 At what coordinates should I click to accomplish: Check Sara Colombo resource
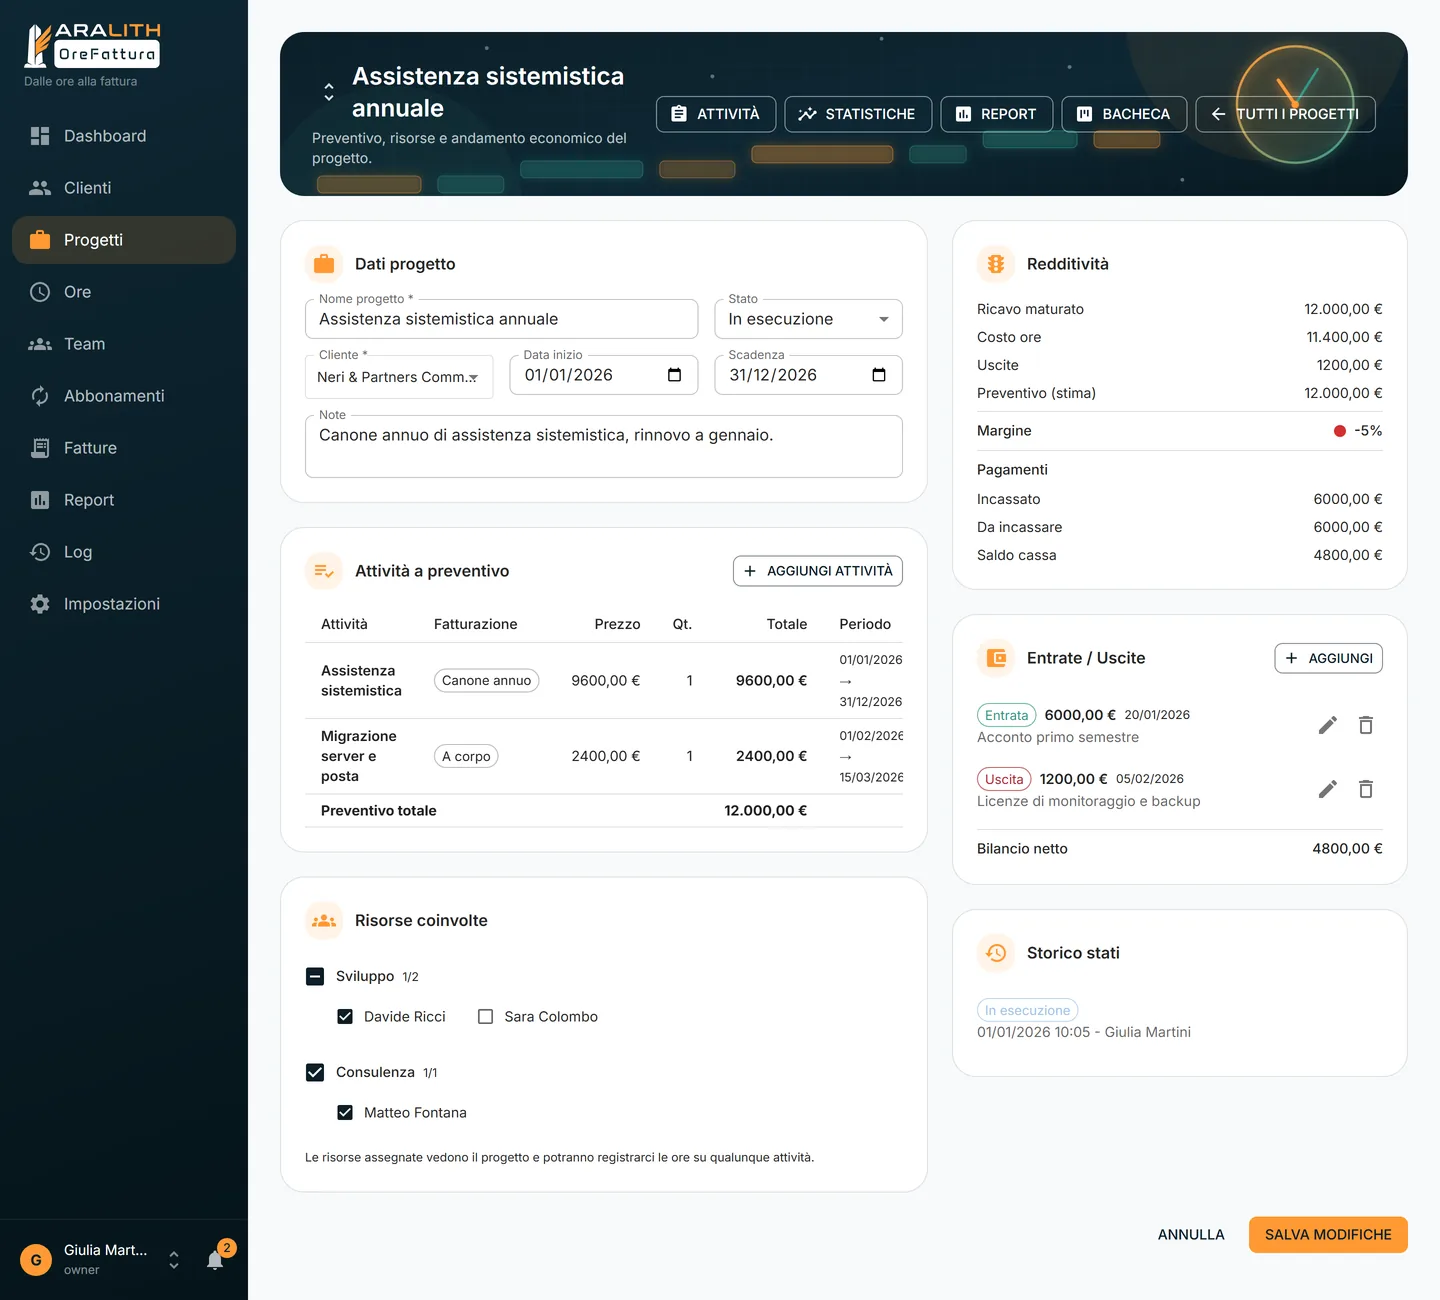[486, 1016]
